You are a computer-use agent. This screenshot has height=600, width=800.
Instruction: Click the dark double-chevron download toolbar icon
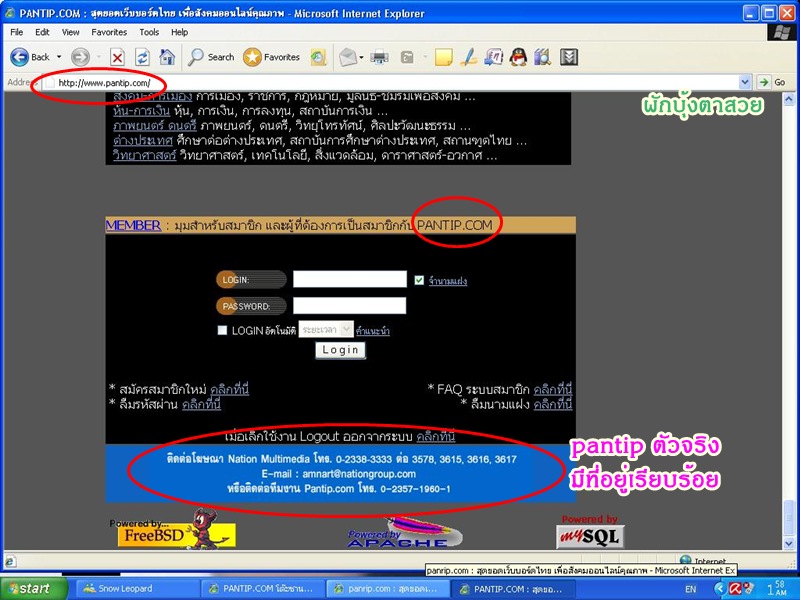click(568, 57)
